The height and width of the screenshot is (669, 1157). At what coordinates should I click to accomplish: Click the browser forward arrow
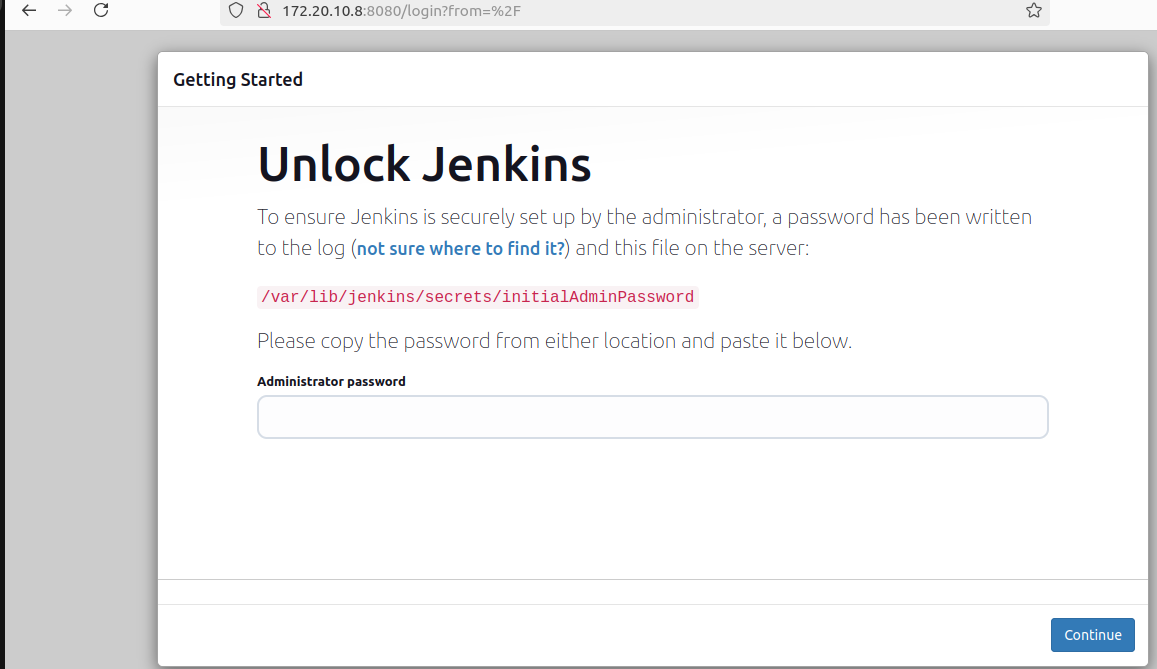[x=65, y=10]
